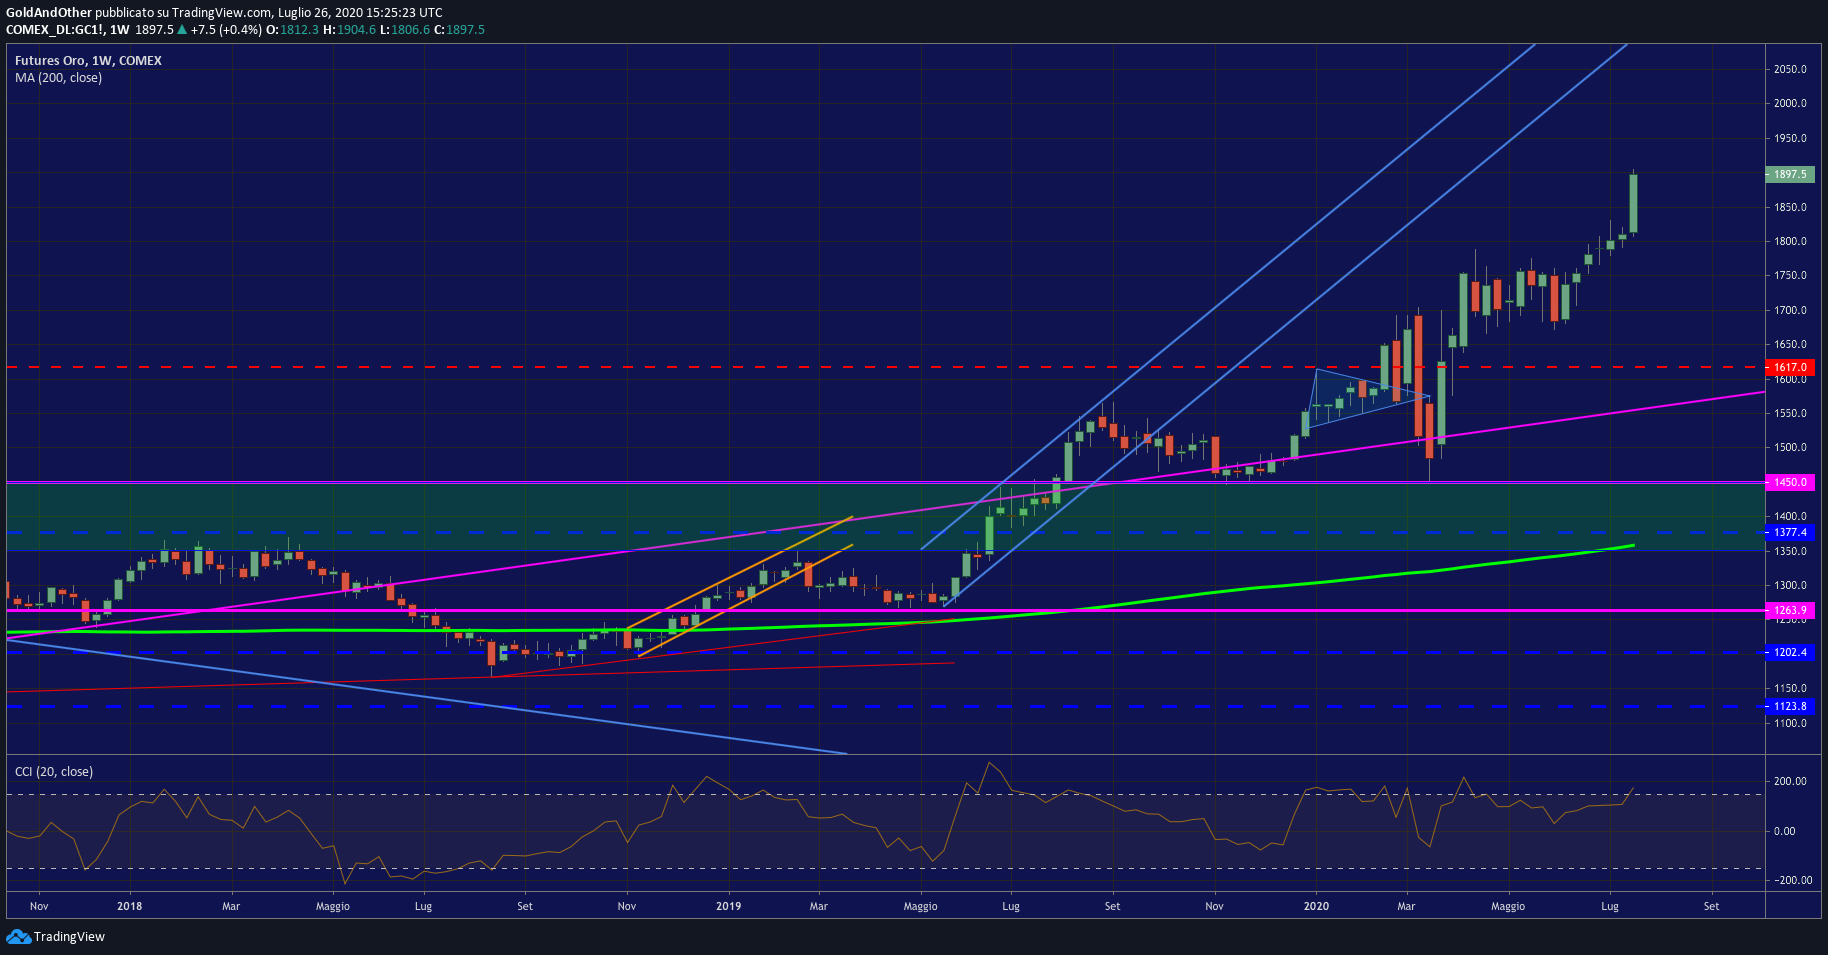
Task: Click the blue 1123.8 price label
Action: pyautogui.click(x=1790, y=706)
